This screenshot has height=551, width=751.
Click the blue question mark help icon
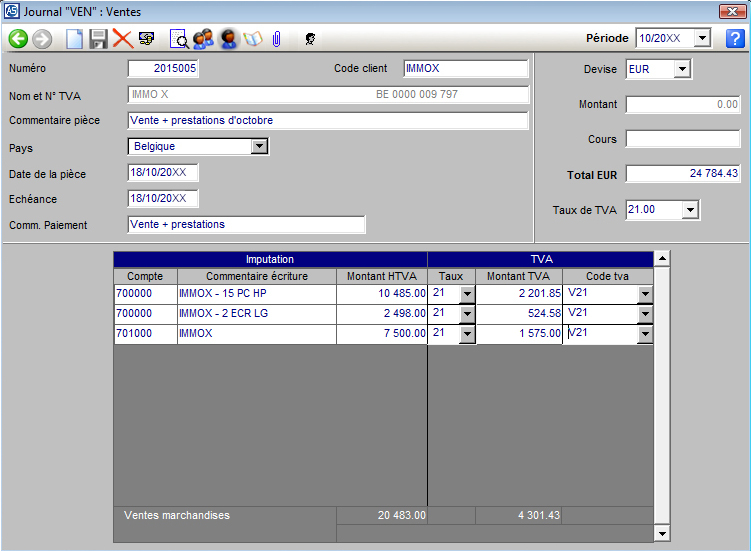coord(735,39)
